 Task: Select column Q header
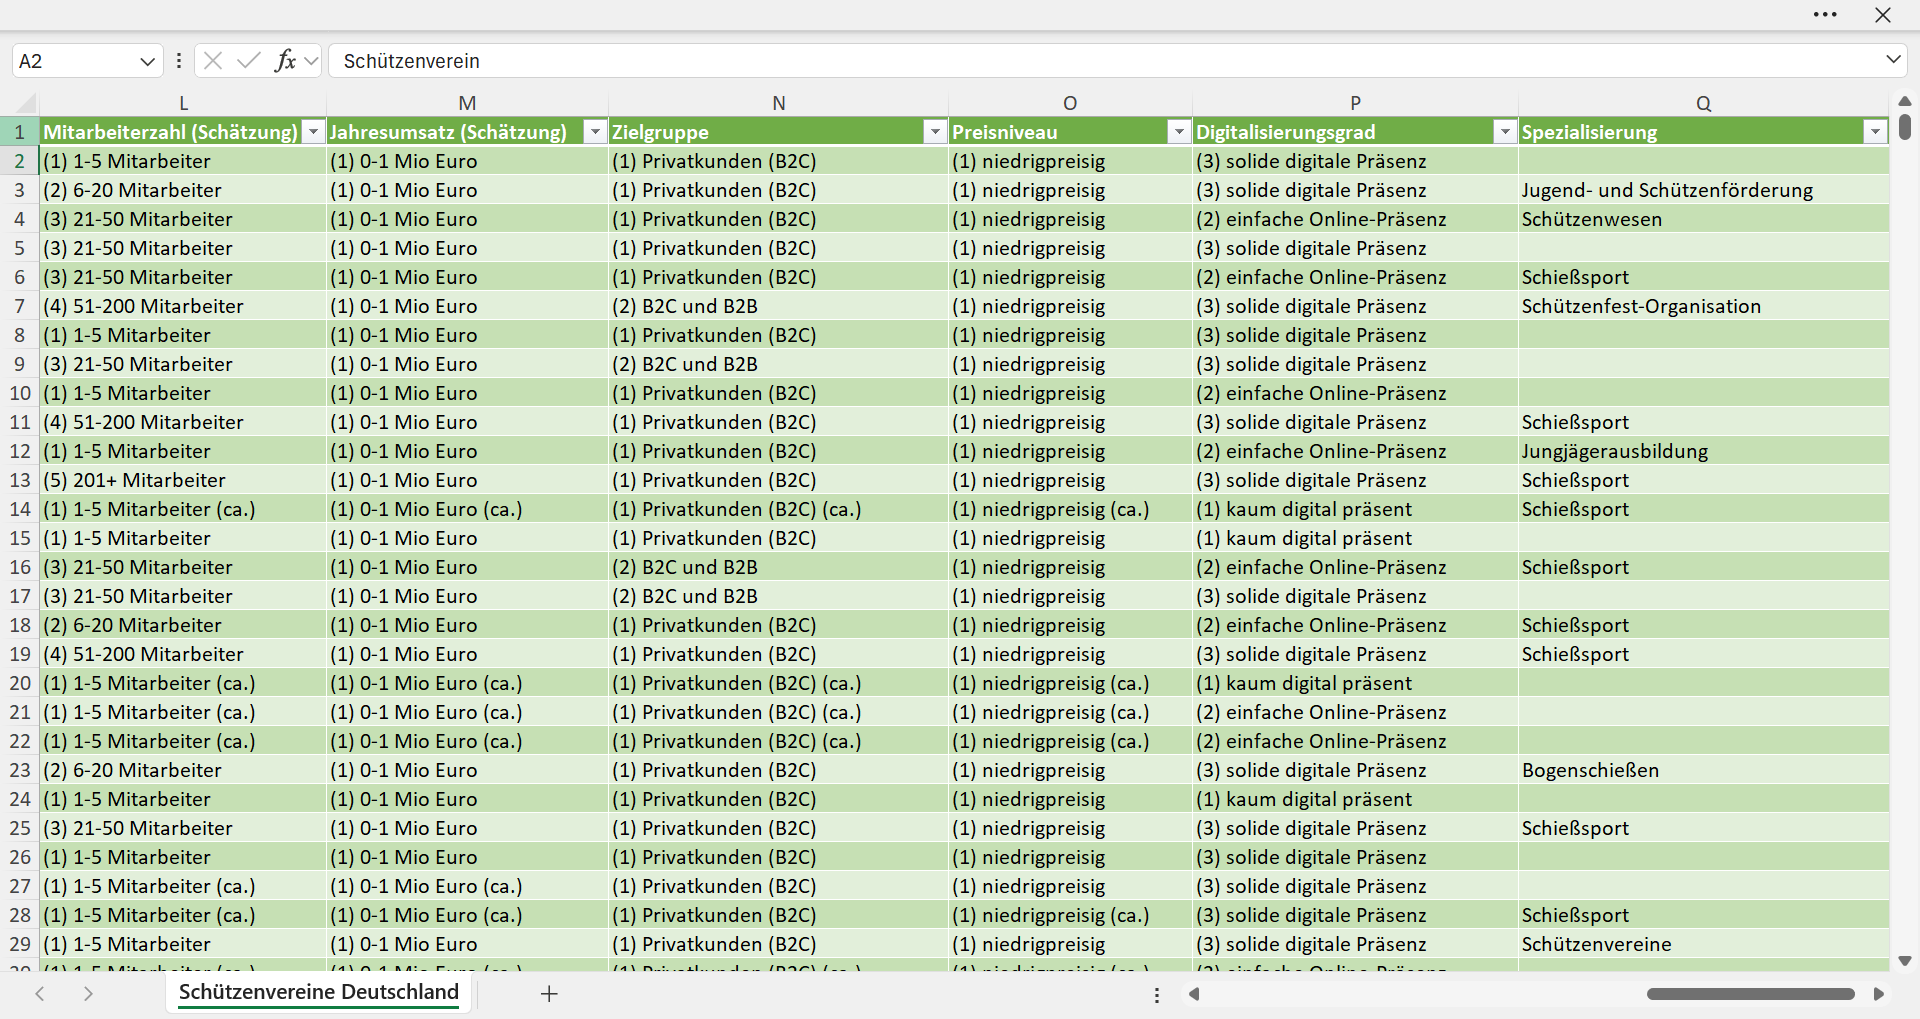pyautogui.click(x=1703, y=103)
